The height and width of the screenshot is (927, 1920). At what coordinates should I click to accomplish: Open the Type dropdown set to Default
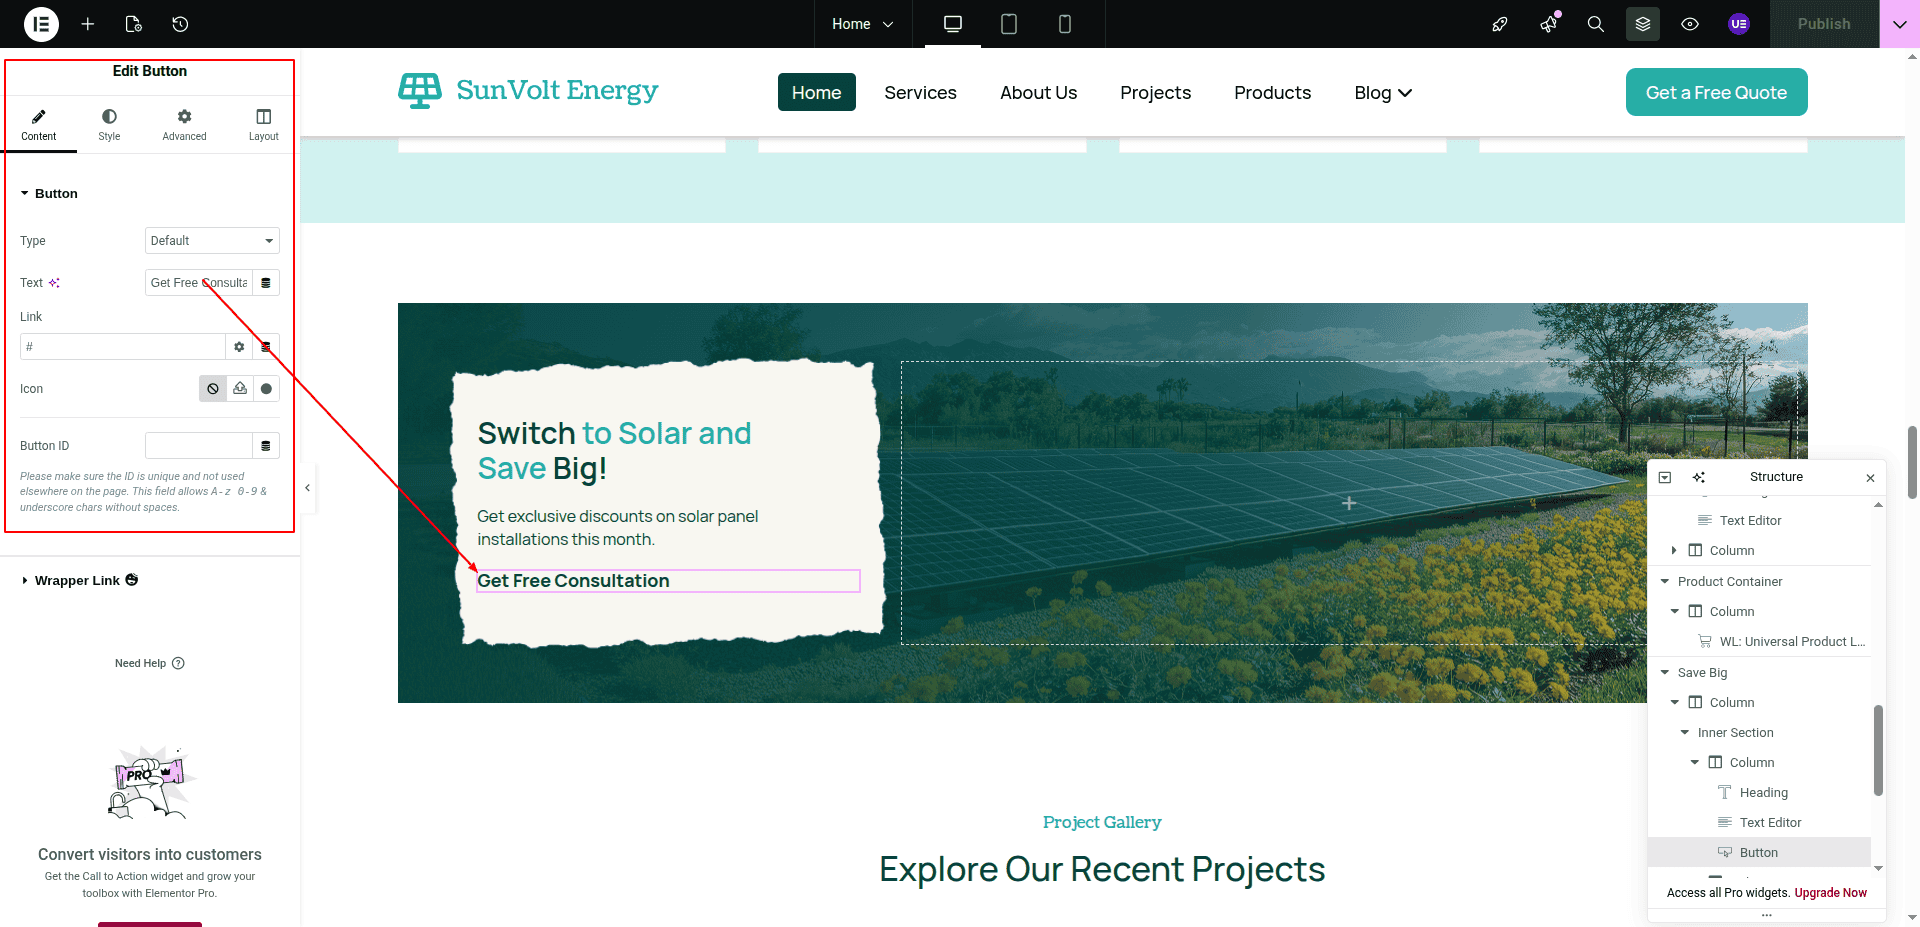coord(212,241)
